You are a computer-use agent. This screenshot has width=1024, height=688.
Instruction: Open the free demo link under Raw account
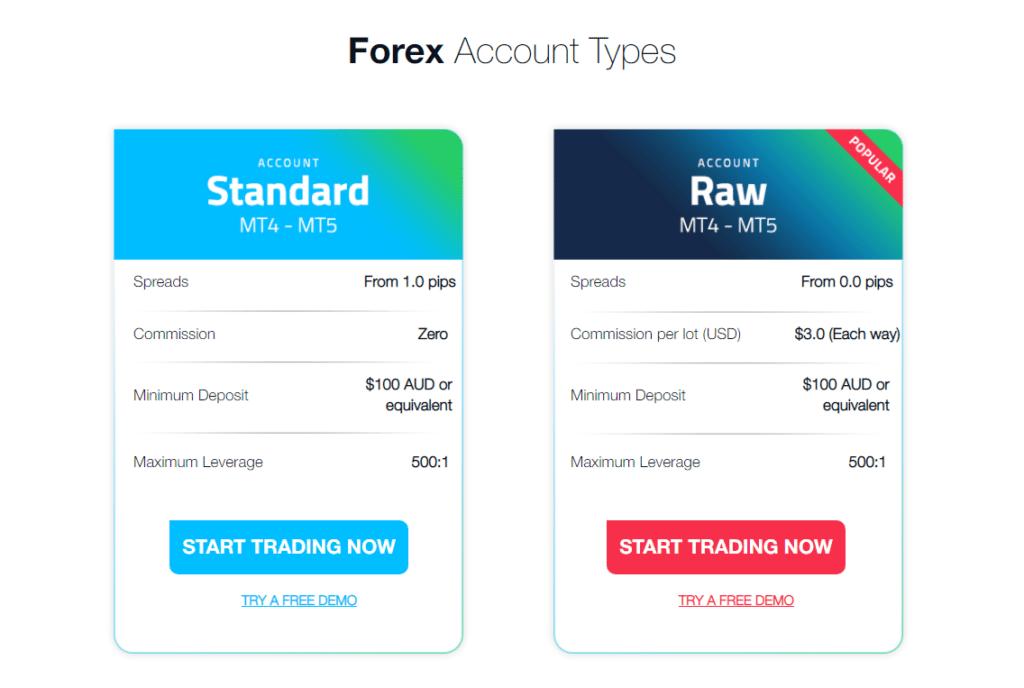(735, 600)
